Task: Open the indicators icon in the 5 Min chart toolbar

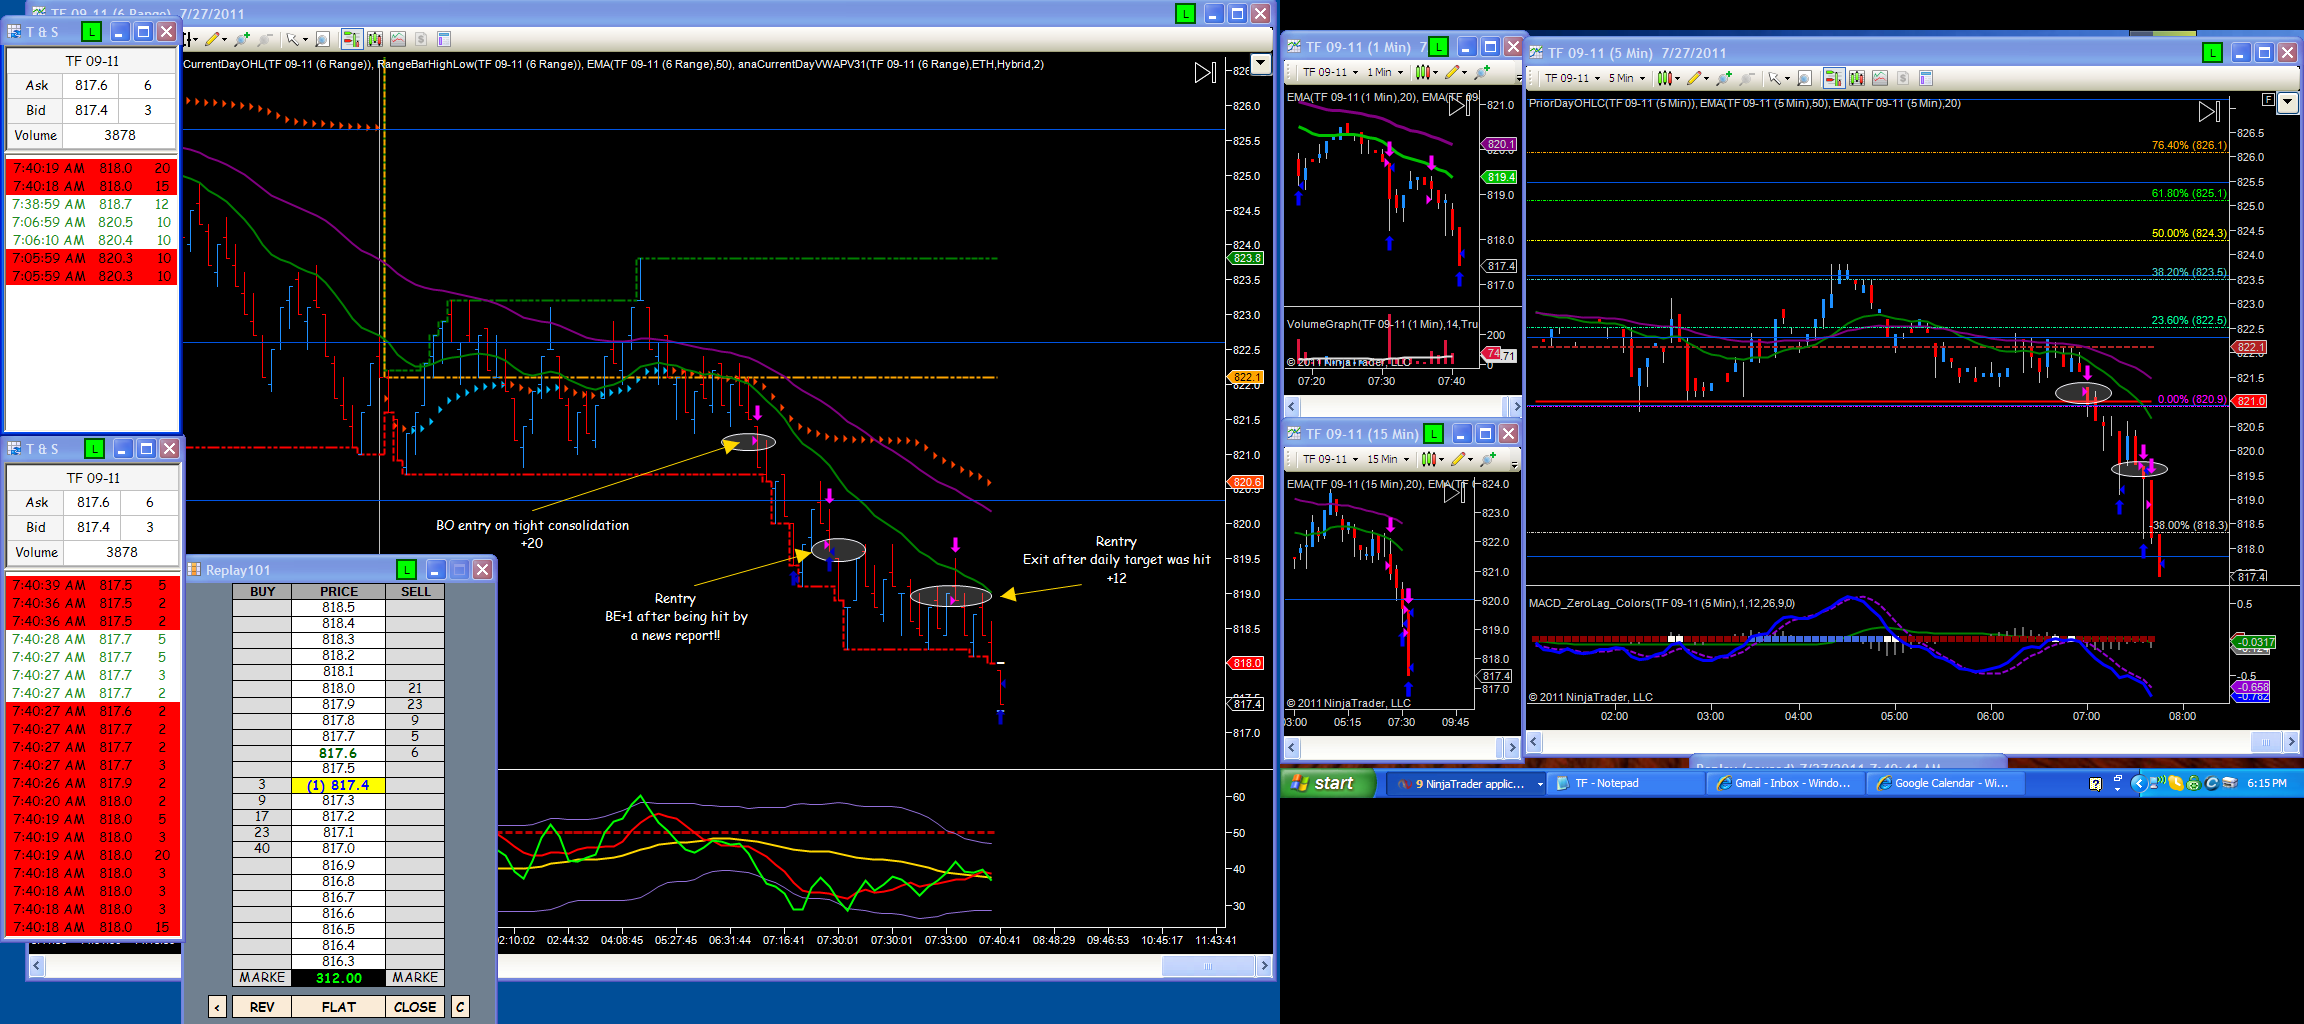Action: point(1857,78)
